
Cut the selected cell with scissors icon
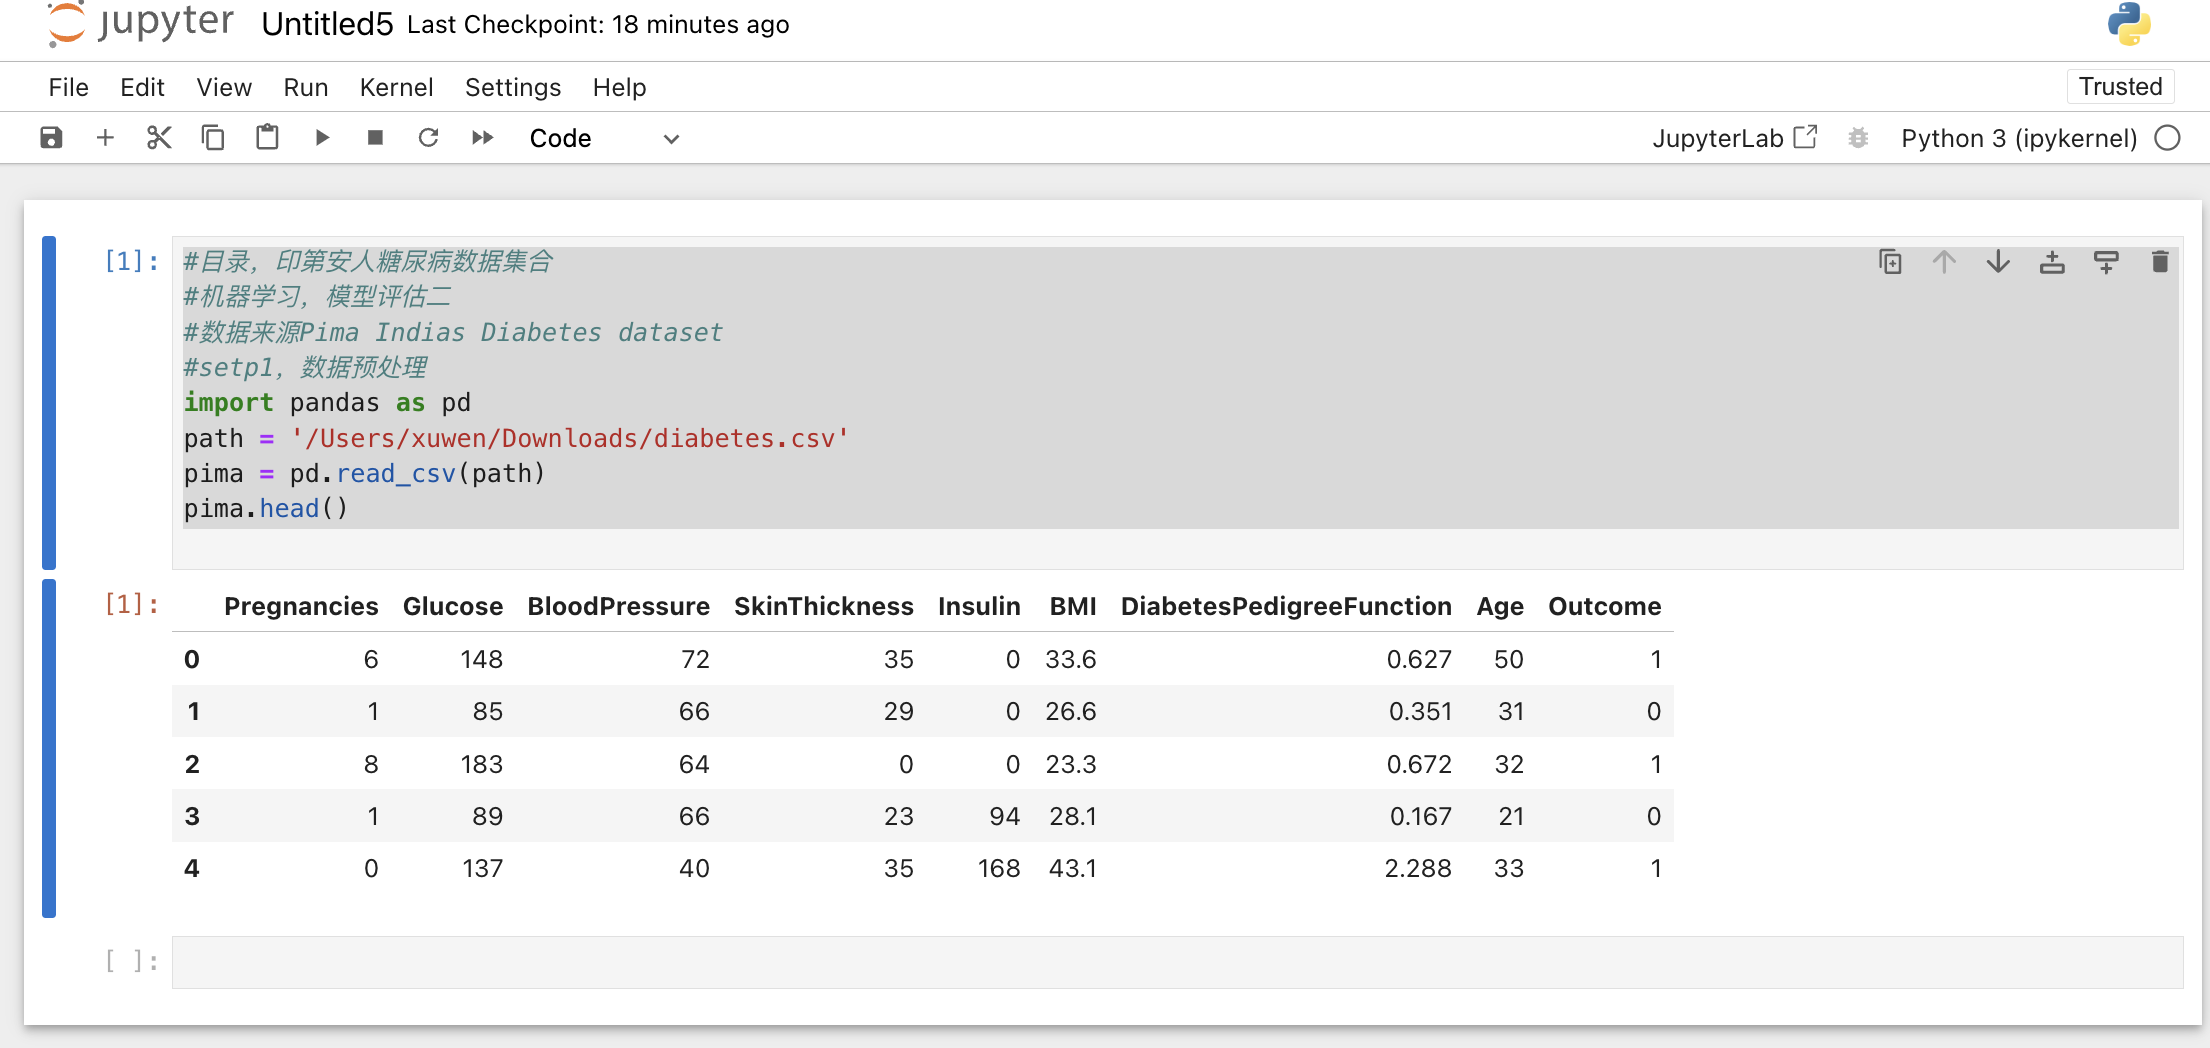[159, 138]
